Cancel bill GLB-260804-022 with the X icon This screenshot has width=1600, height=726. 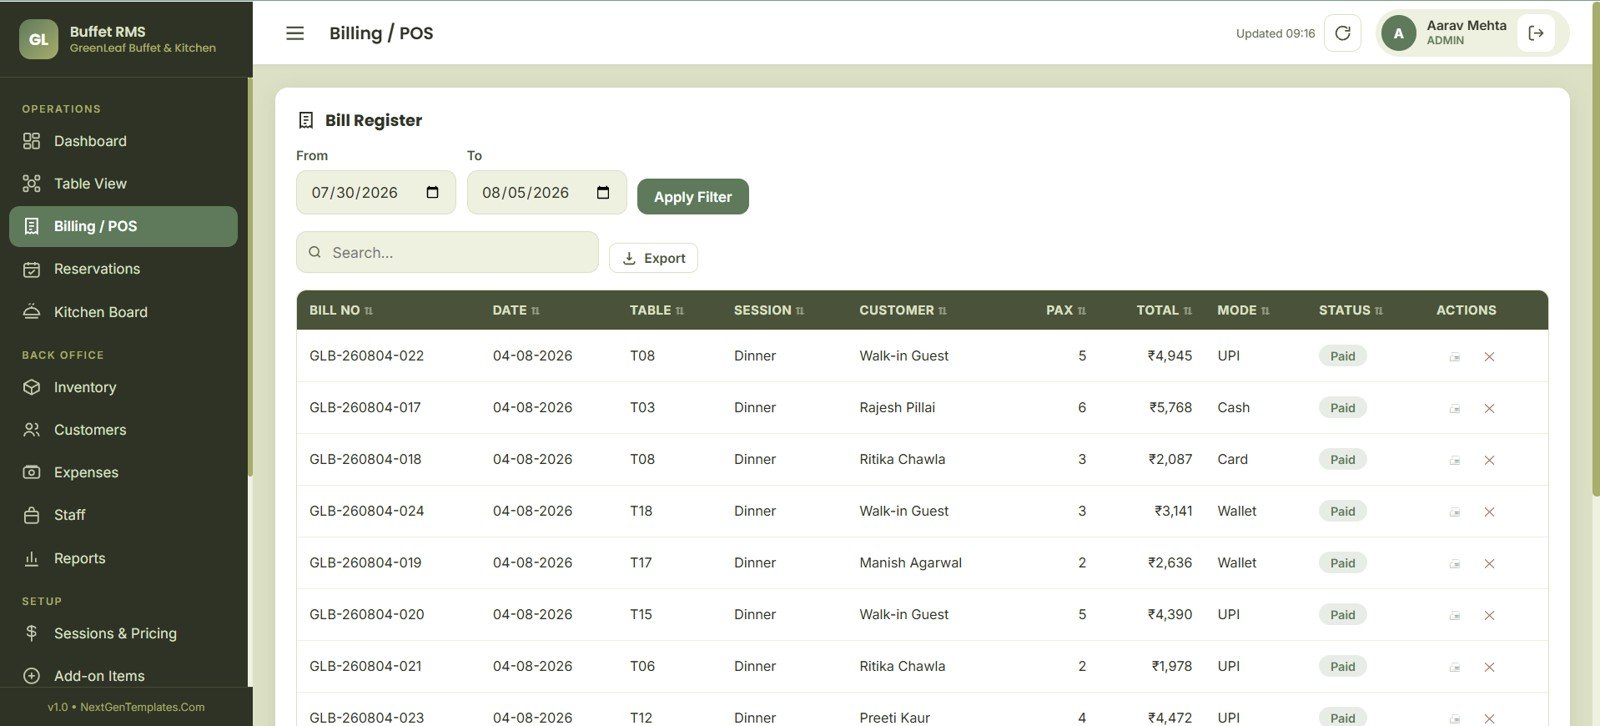click(1489, 357)
